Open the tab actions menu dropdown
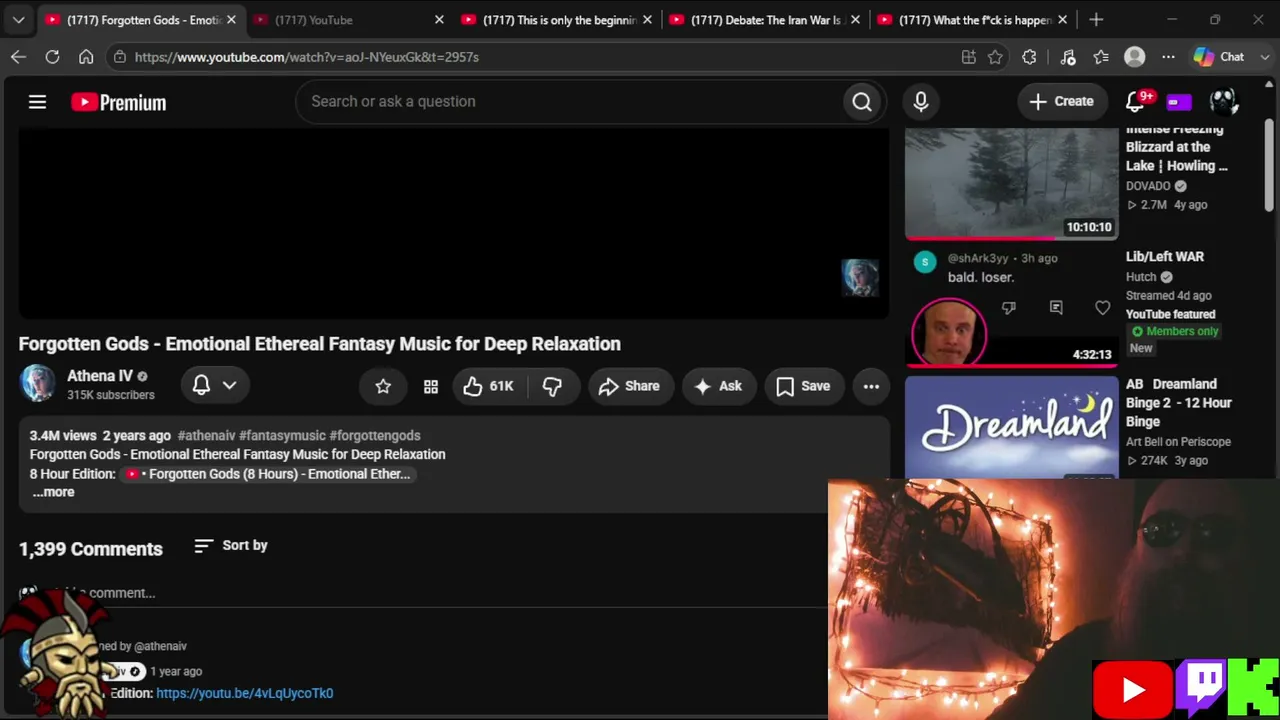The width and height of the screenshot is (1280, 720). [19, 20]
